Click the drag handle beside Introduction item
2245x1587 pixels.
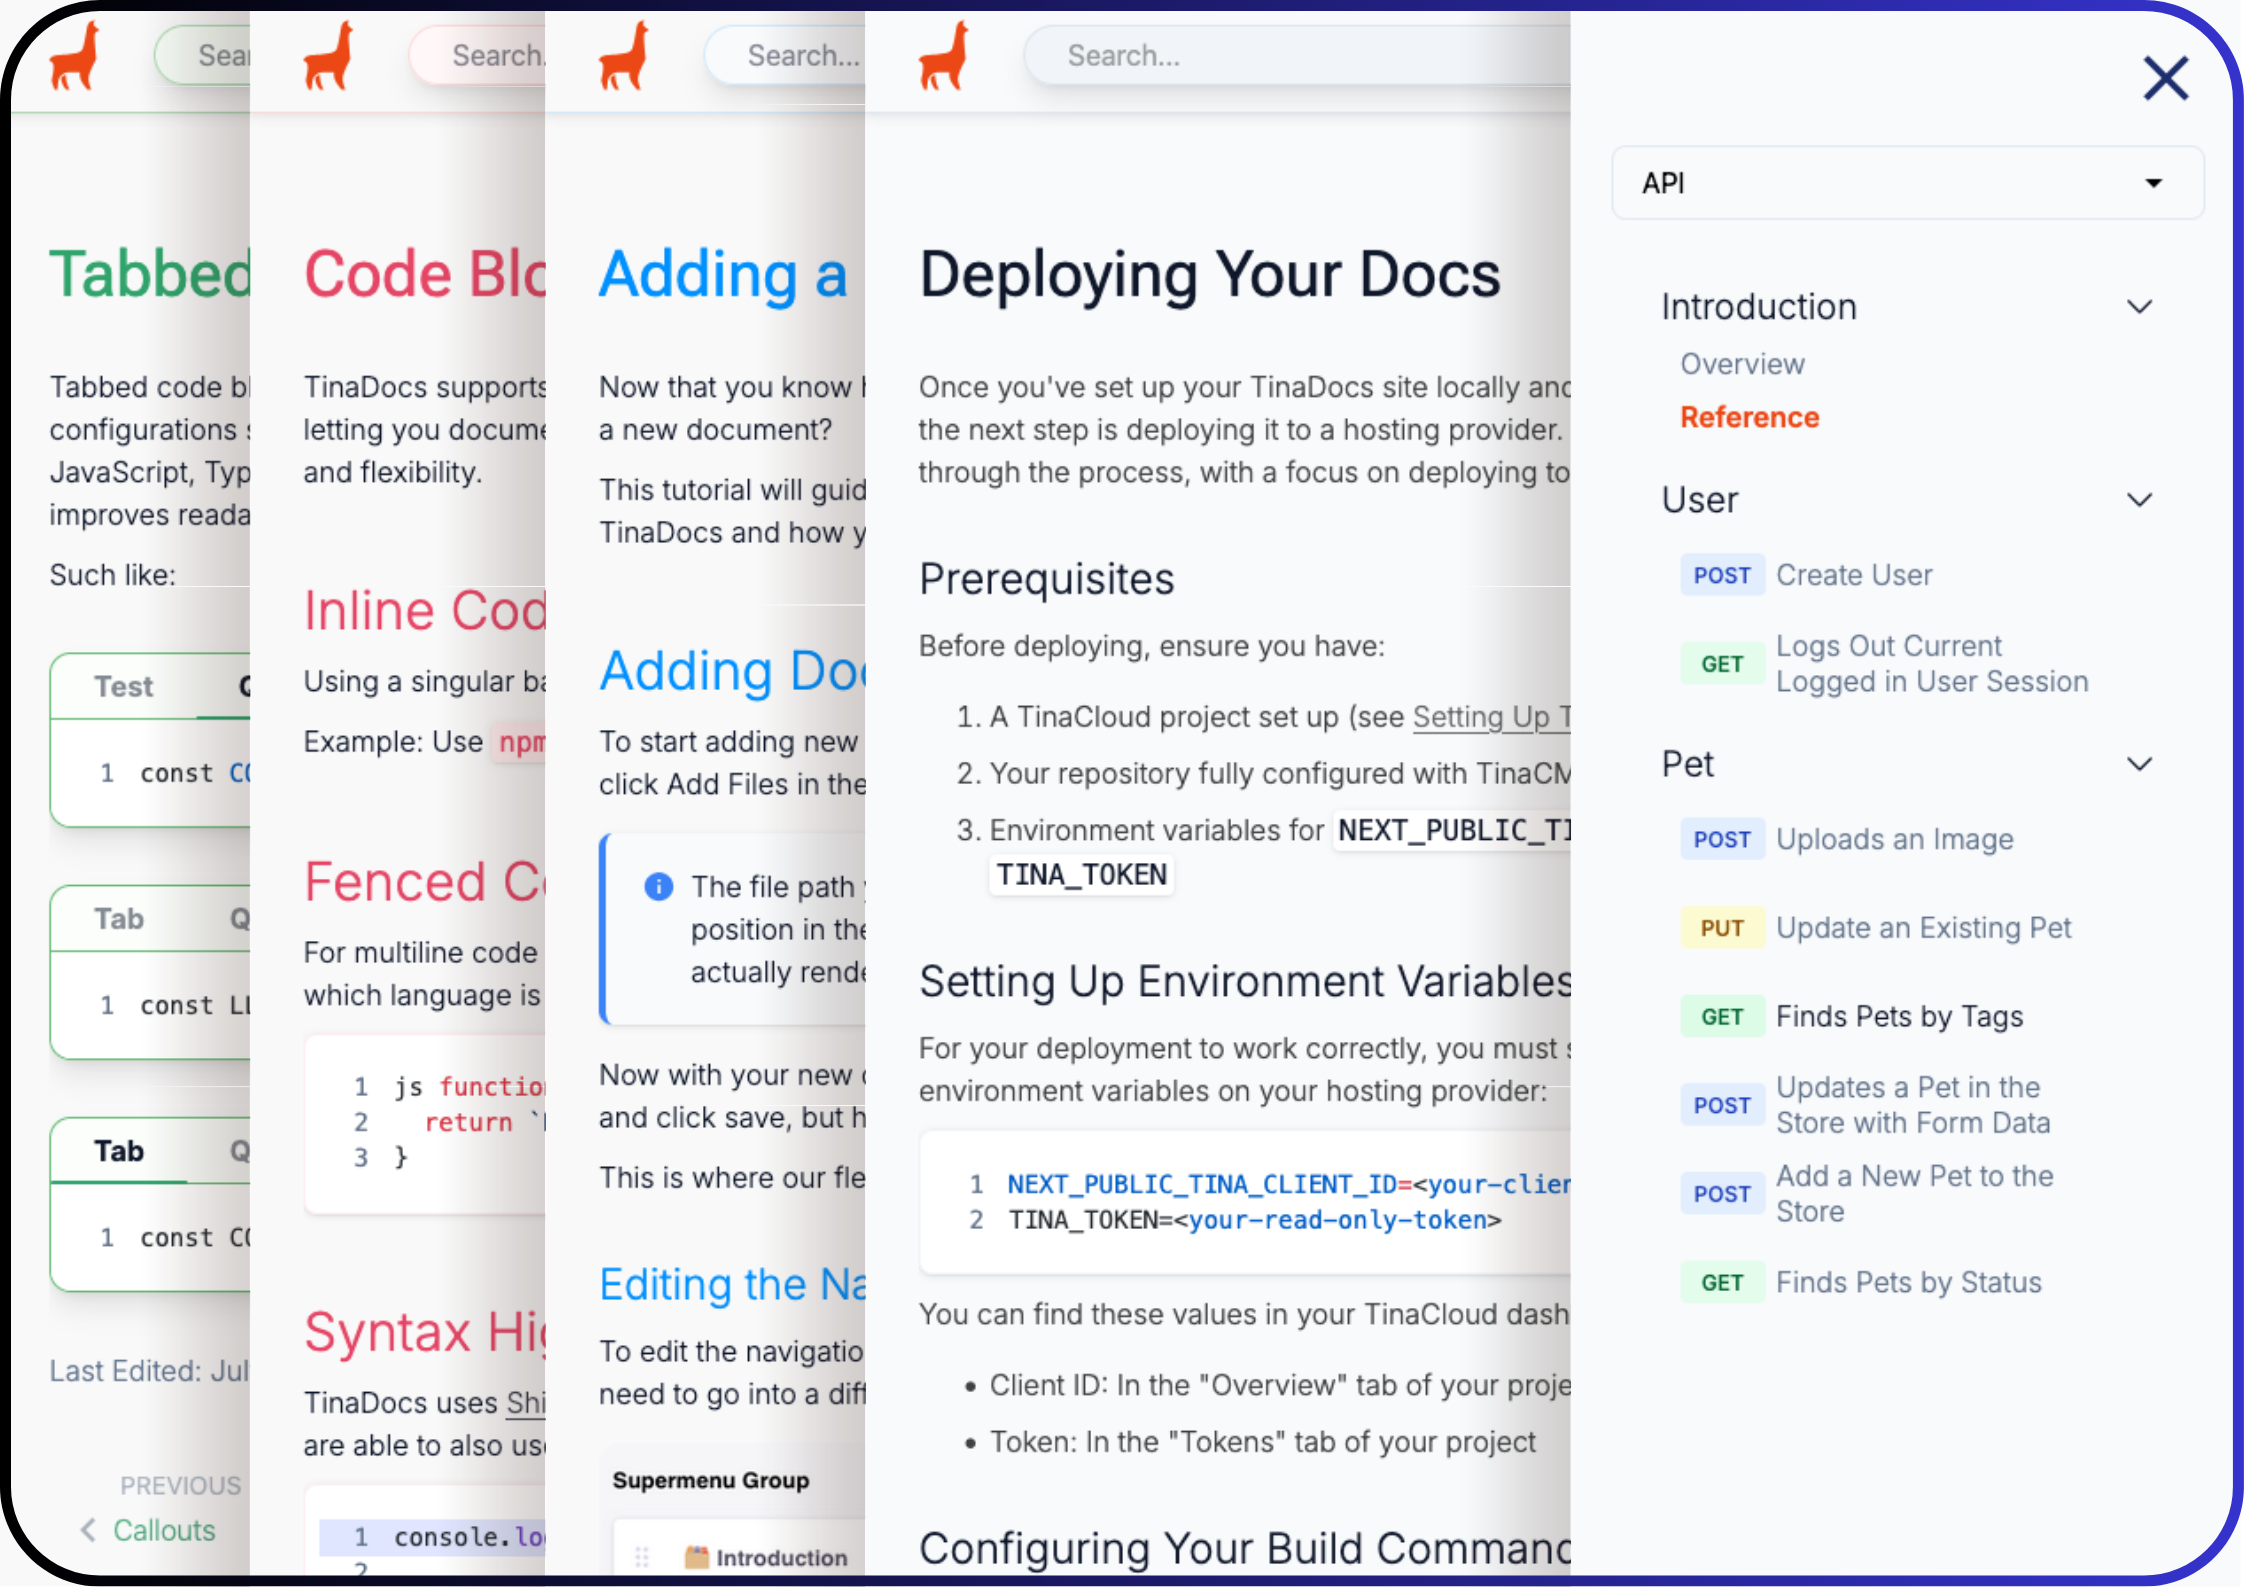tap(642, 1557)
